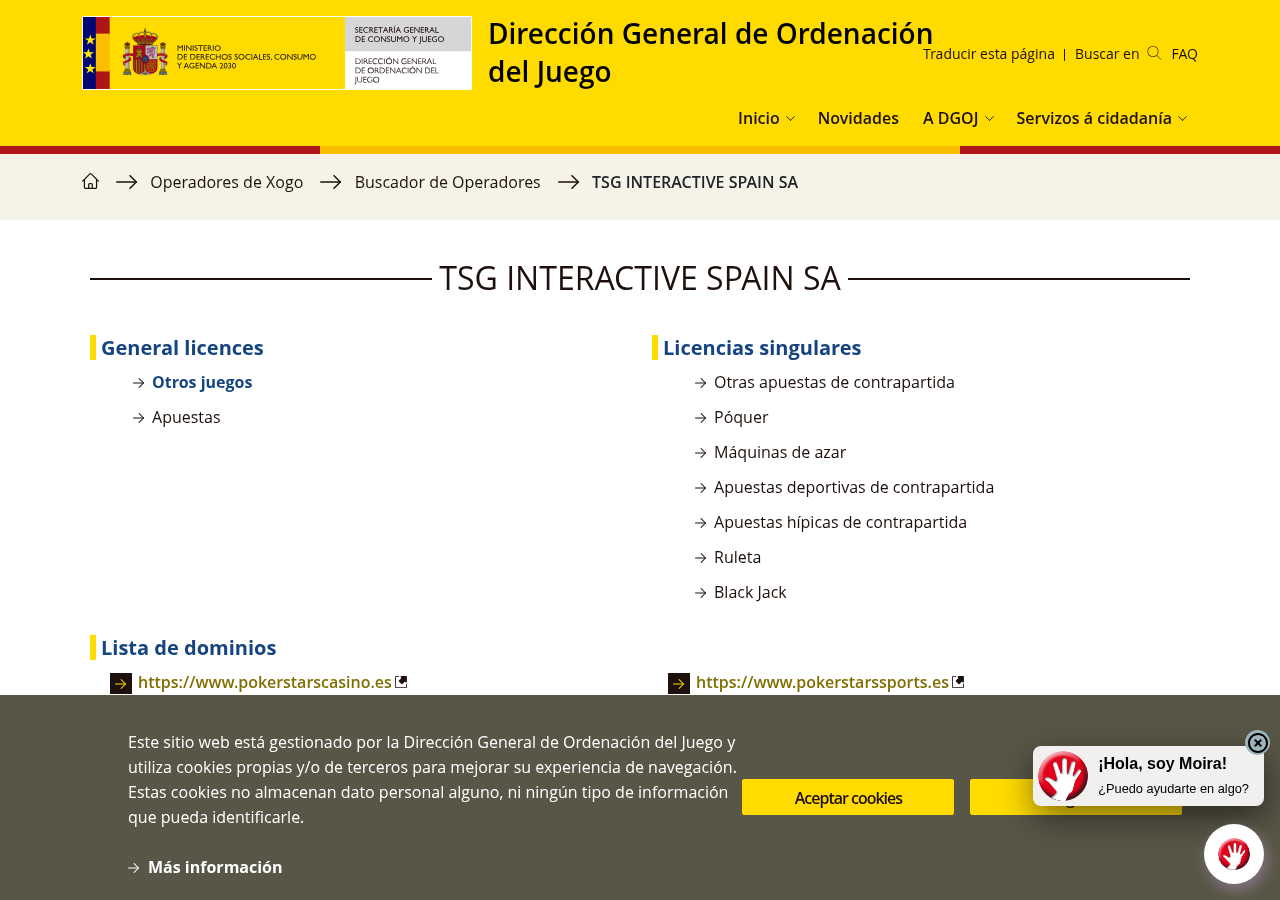Visit https://www.pokerstarssports.es domain link

pos(822,682)
